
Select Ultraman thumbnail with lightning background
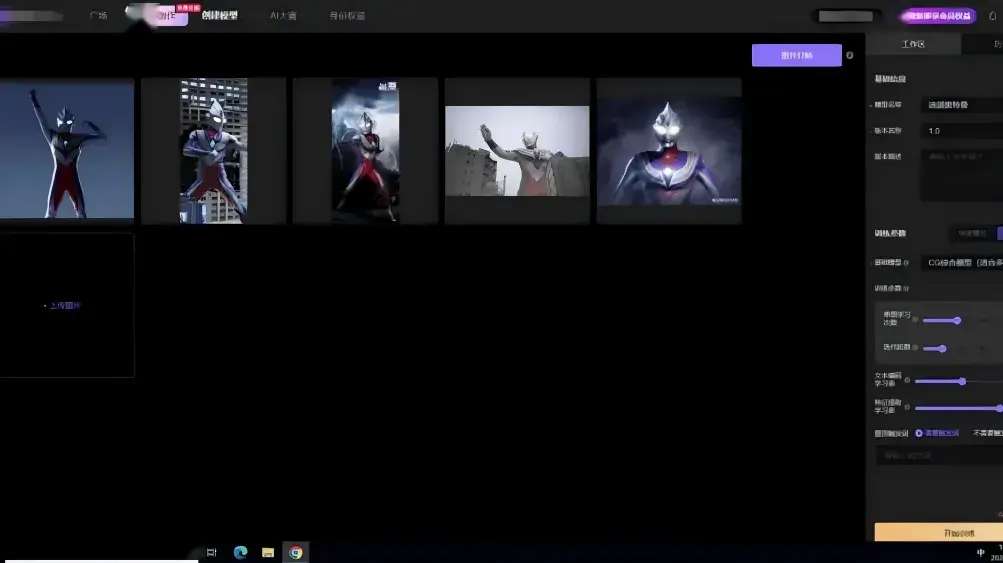[x=365, y=151]
